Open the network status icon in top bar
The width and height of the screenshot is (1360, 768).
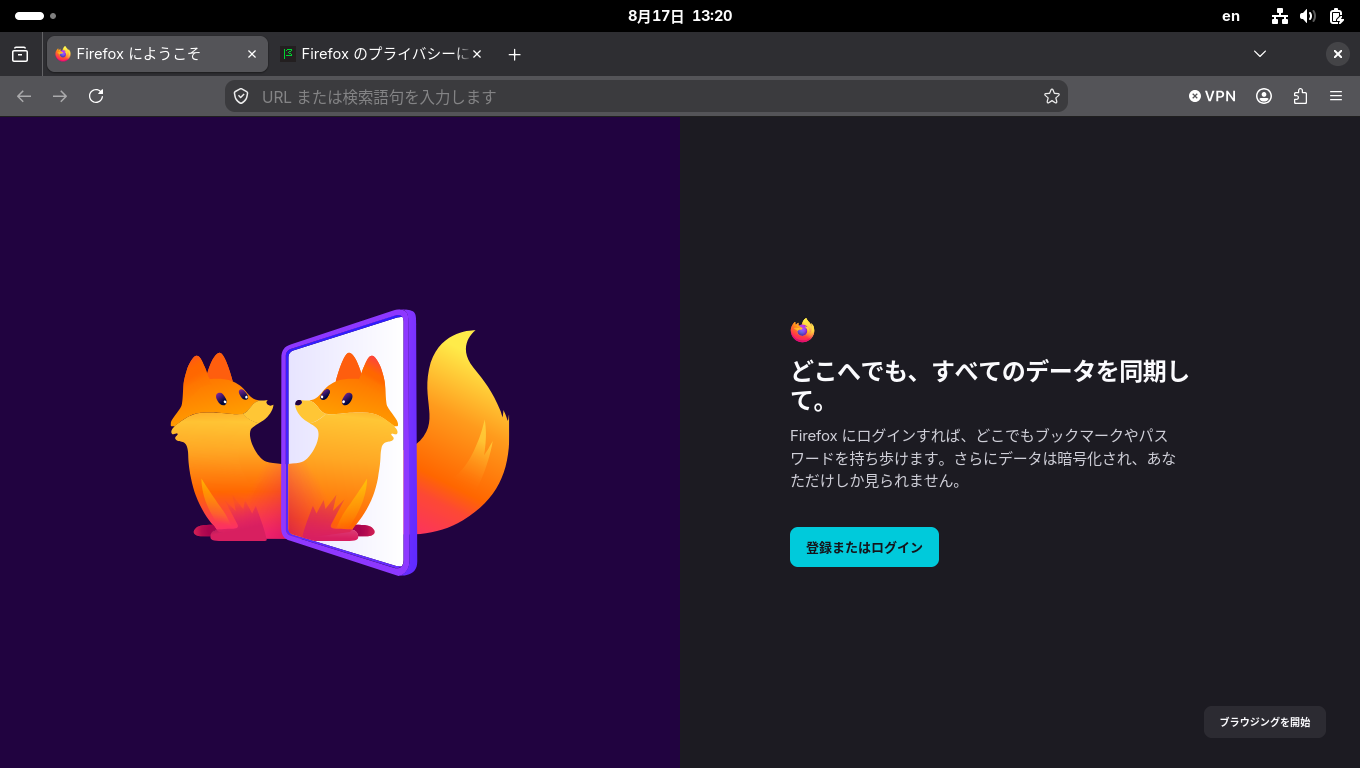[1280, 16]
